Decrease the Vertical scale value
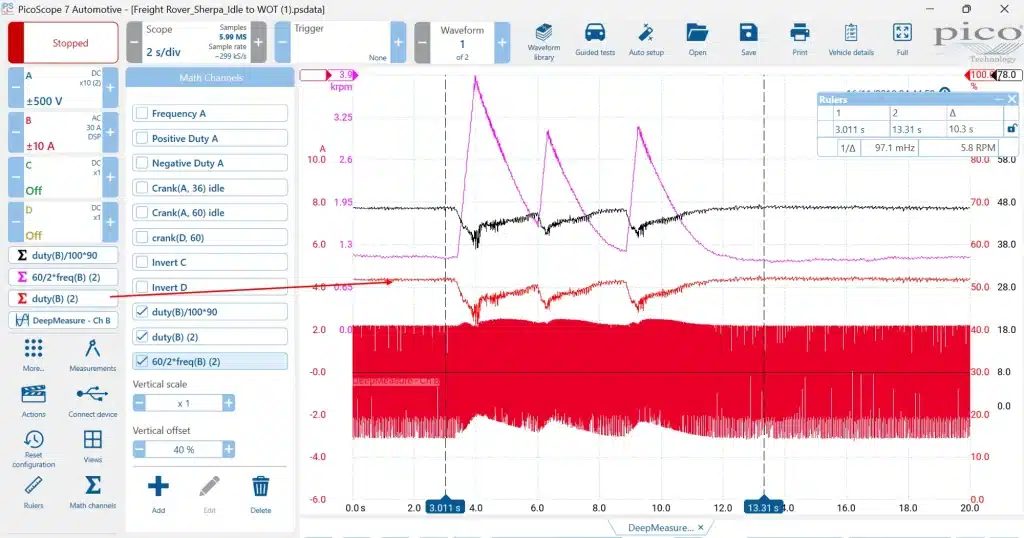This screenshot has height=538, width=1024. [139, 404]
